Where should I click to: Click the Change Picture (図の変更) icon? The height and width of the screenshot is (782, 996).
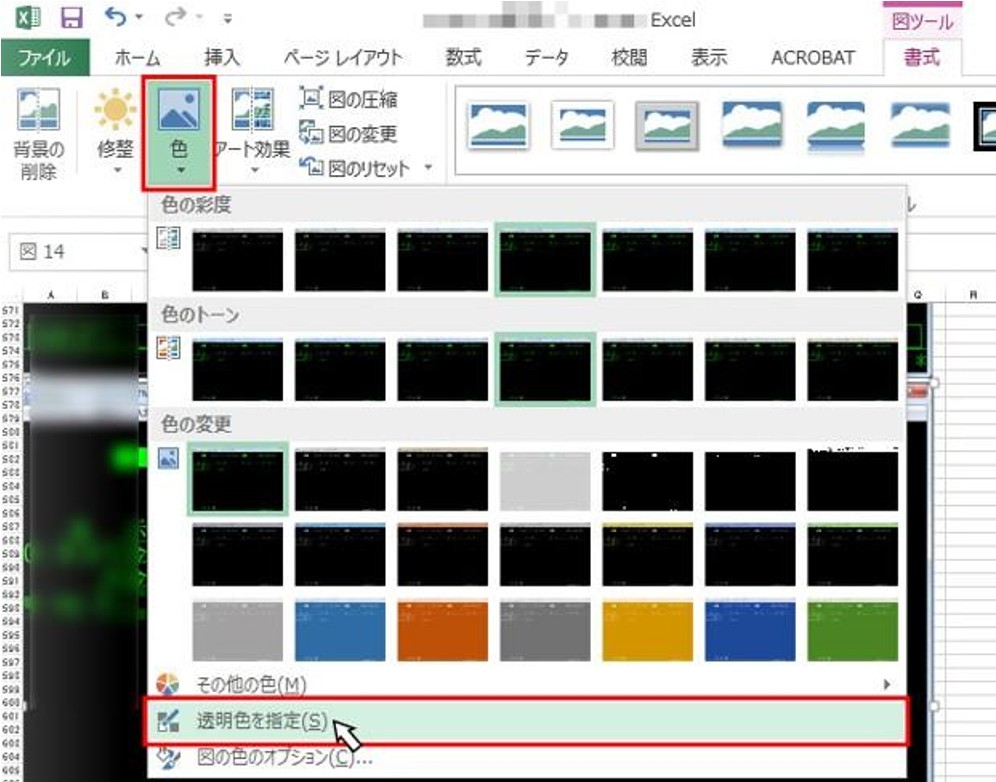point(311,133)
